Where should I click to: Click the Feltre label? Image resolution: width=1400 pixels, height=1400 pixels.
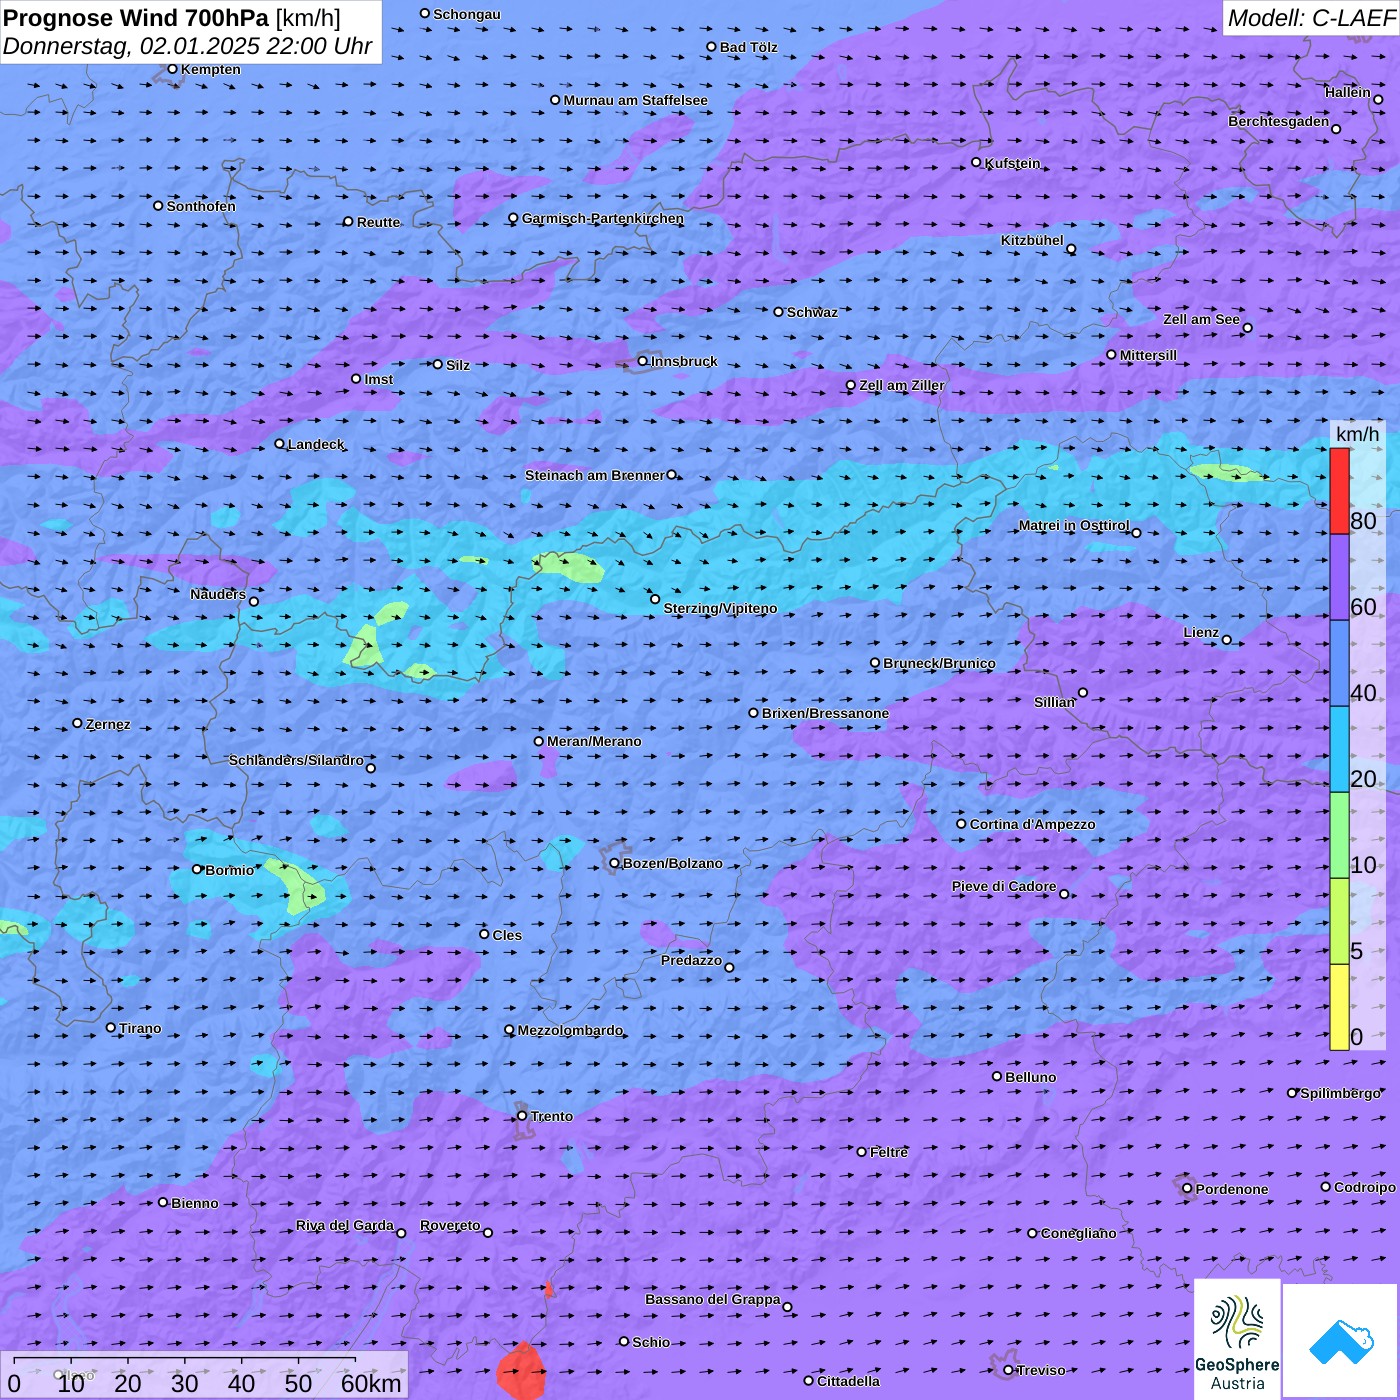(889, 1152)
